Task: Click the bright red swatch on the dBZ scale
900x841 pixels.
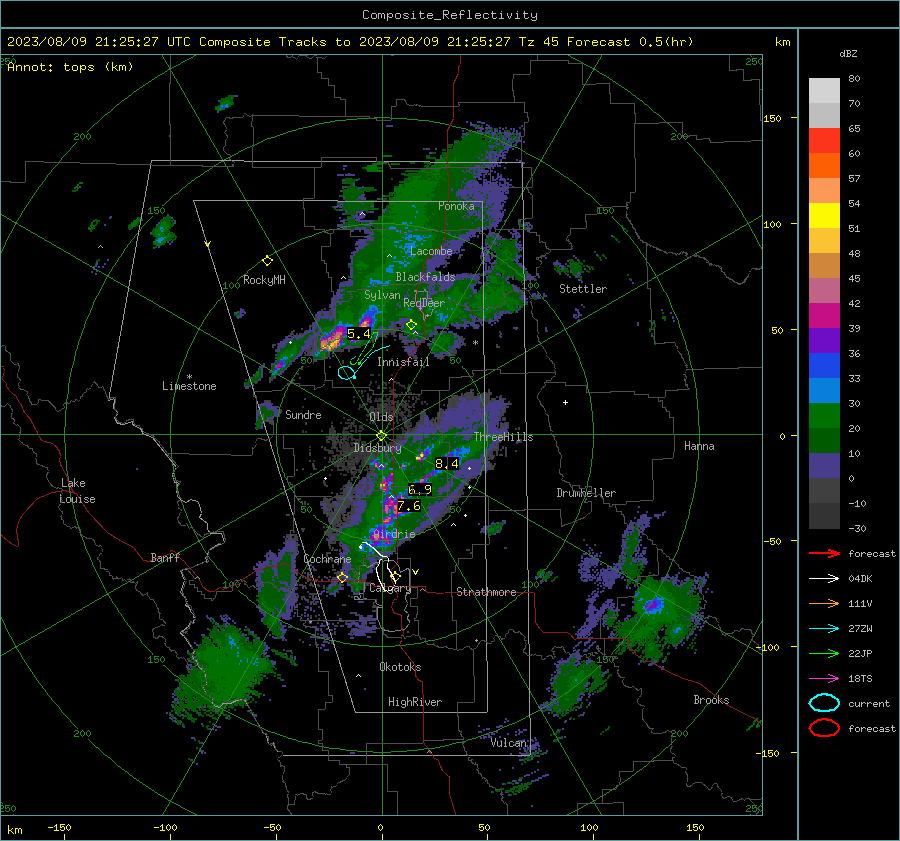Action: point(824,140)
